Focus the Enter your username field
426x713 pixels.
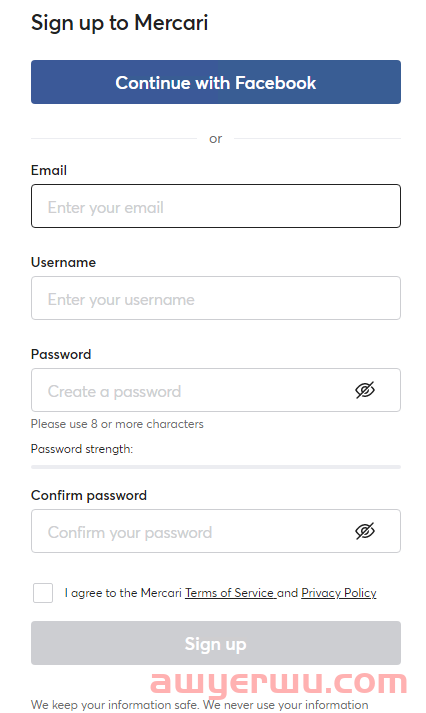tap(216, 298)
